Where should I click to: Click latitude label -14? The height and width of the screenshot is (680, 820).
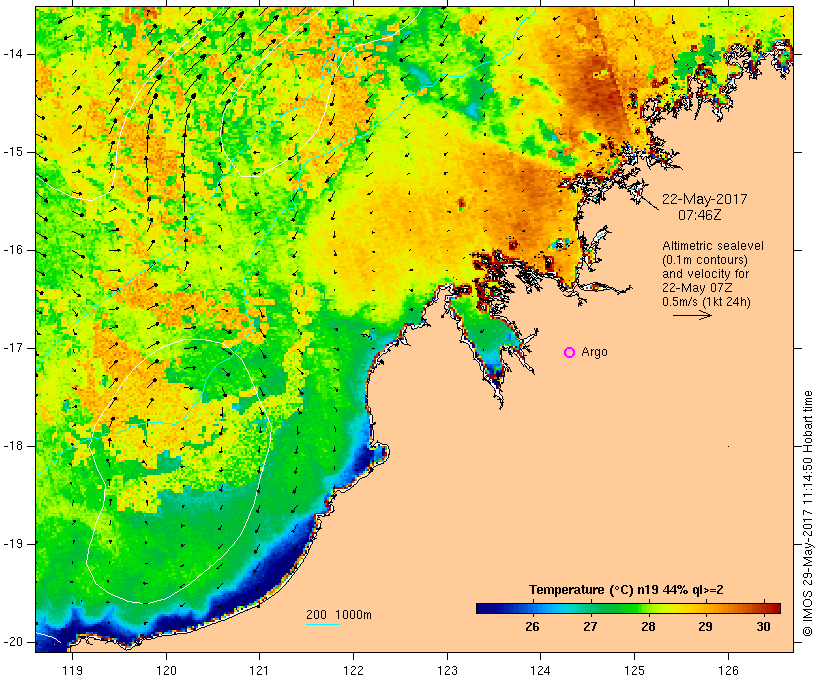pos(12,54)
